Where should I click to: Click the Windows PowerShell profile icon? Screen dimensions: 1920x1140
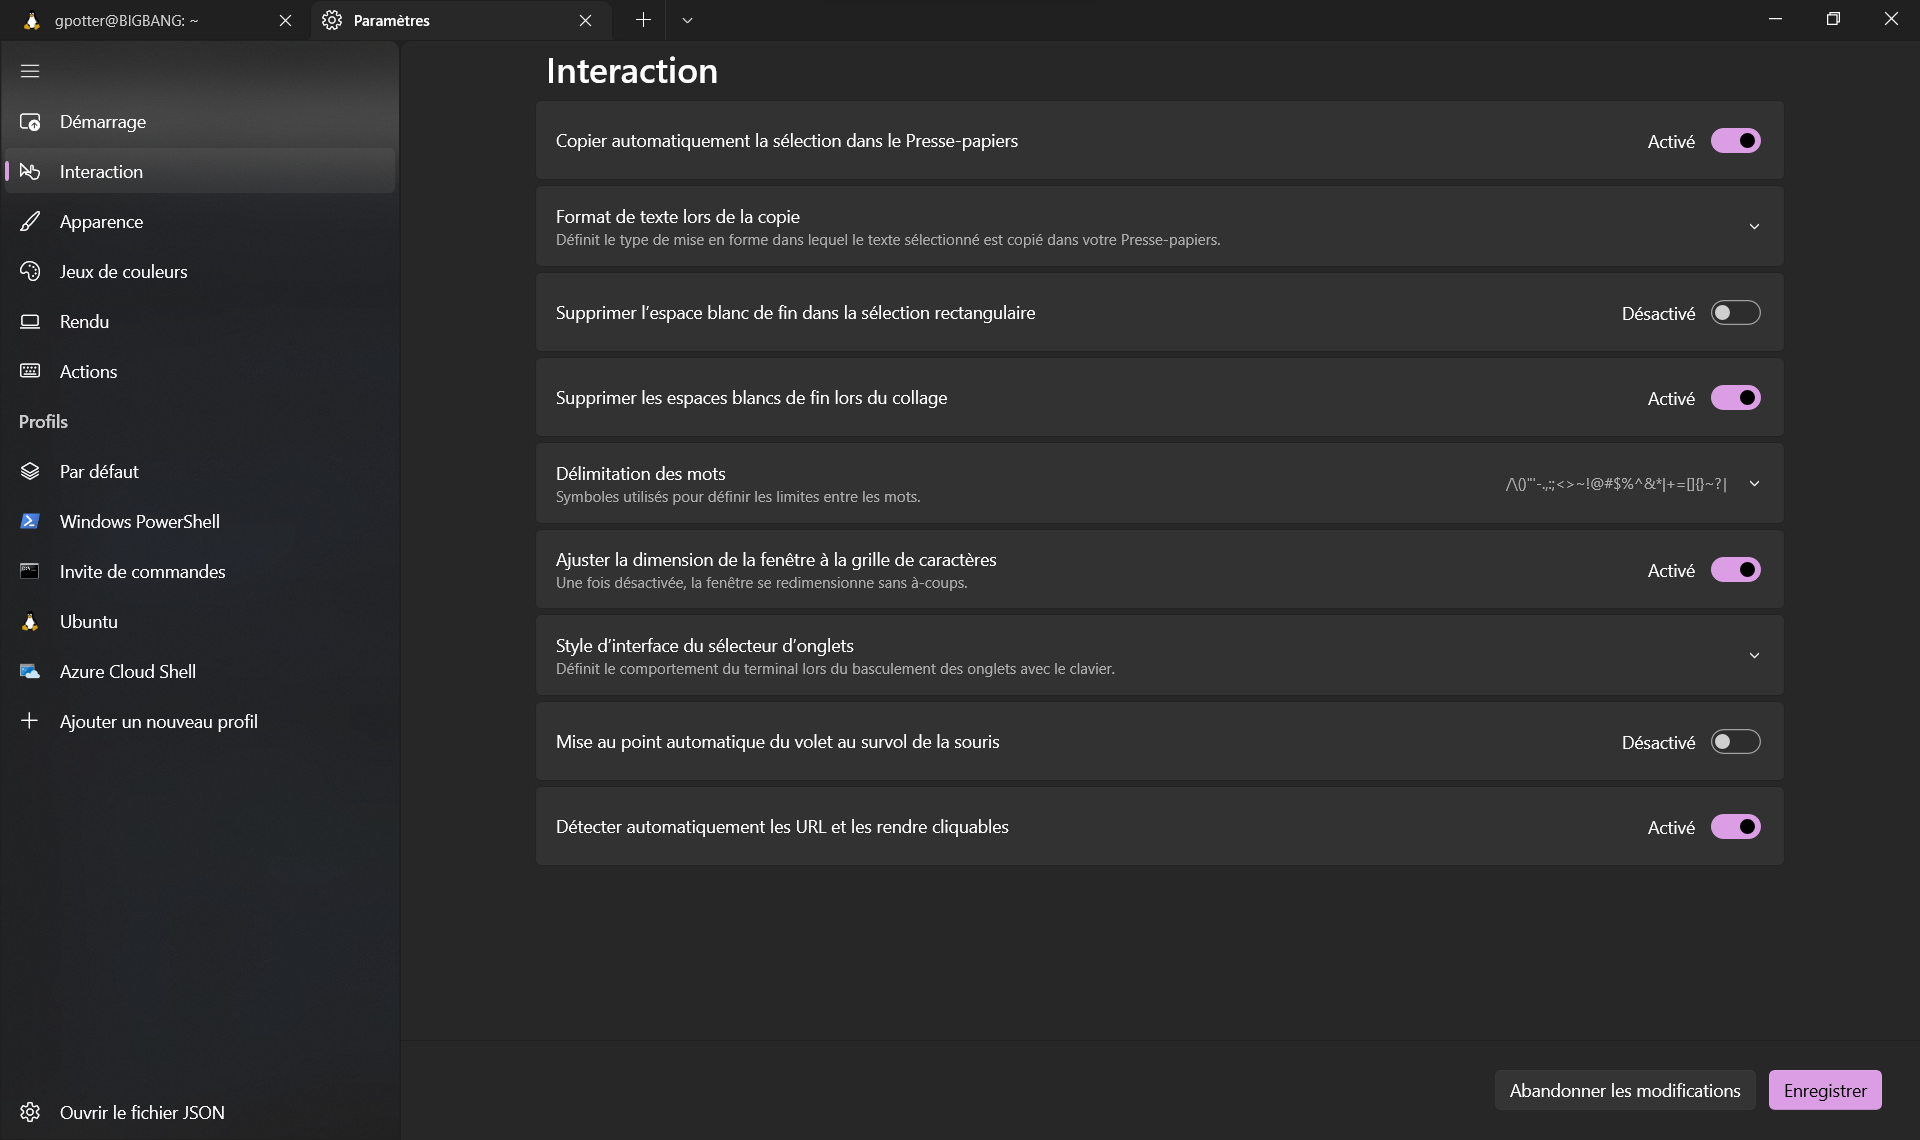click(30, 522)
